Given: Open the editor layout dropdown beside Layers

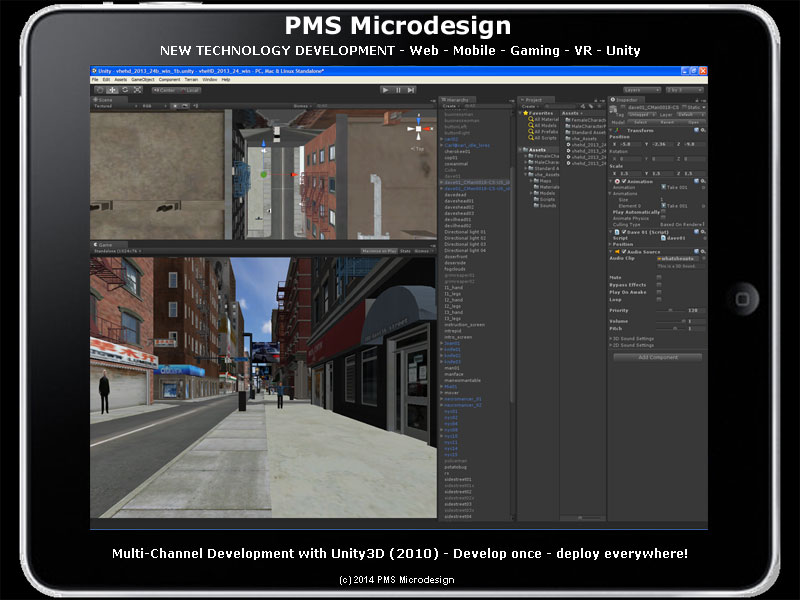Looking at the screenshot, I should 685,90.
